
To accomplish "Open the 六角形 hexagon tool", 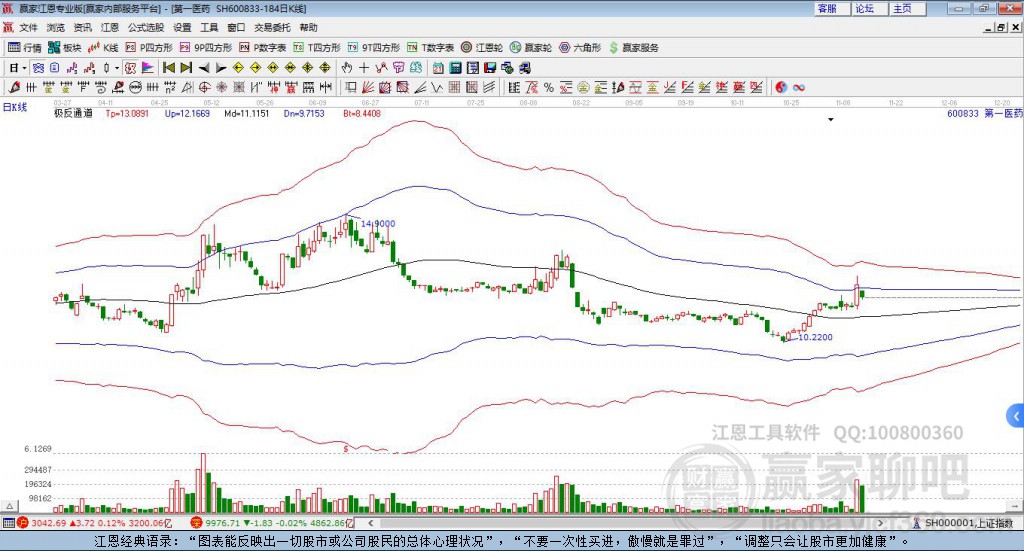I will pyautogui.click(x=580, y=48).
